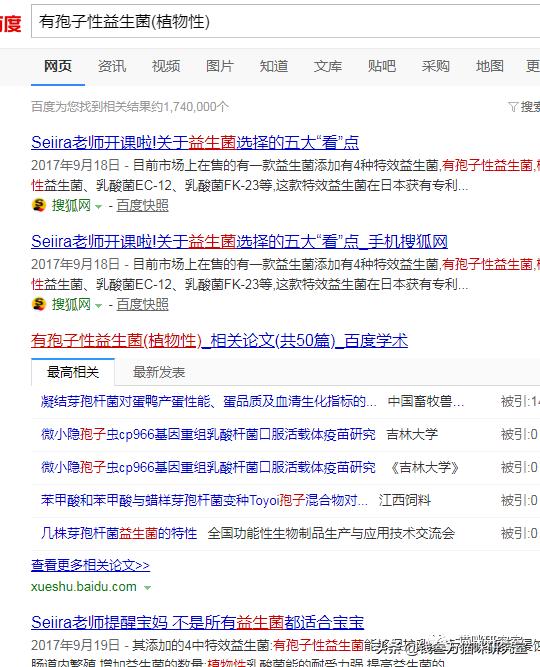
Task: Open paper 几株芽孢杆菌益生菌的特性
Action: point(119,533)
